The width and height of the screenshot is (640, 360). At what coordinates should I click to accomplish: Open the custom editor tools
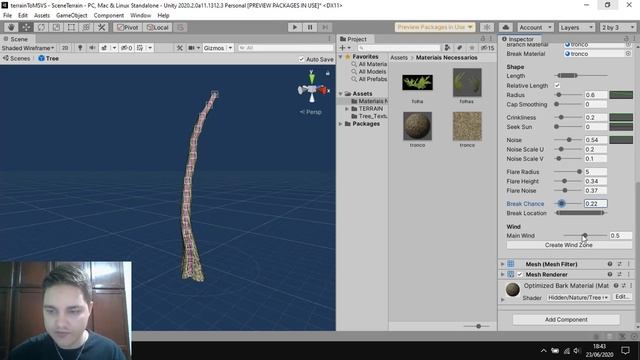[x=101, y=27]
